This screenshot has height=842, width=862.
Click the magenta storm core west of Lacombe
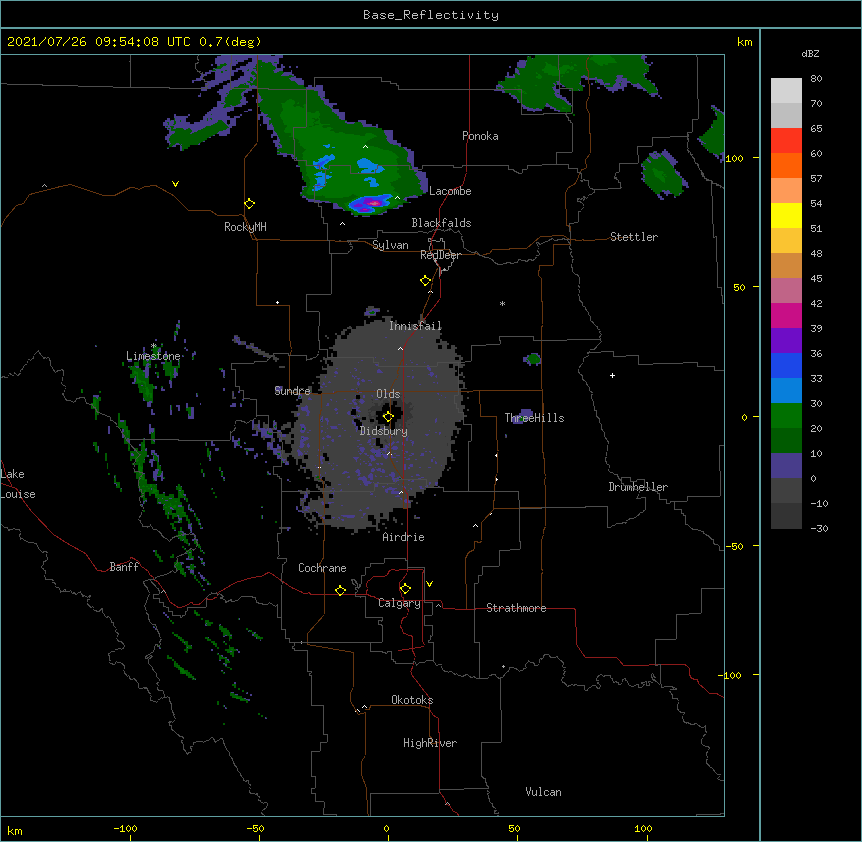pos(374,203)
